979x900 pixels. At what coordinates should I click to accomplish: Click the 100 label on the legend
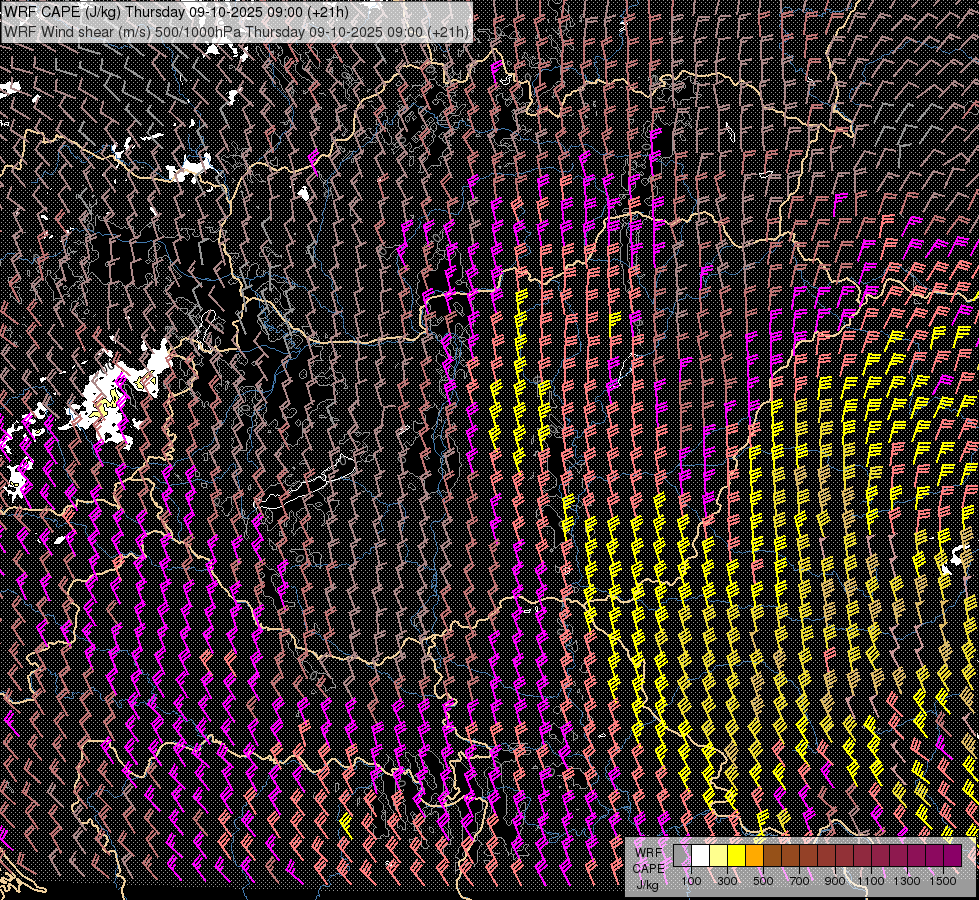click(x=691, y=881)
